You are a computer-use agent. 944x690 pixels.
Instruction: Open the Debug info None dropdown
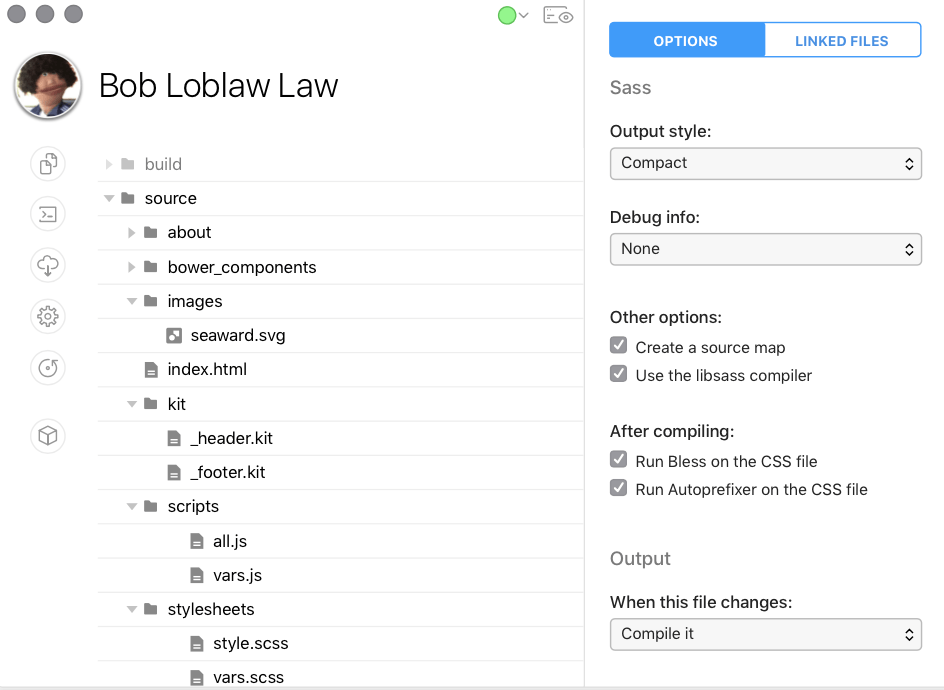coord(766,249)
